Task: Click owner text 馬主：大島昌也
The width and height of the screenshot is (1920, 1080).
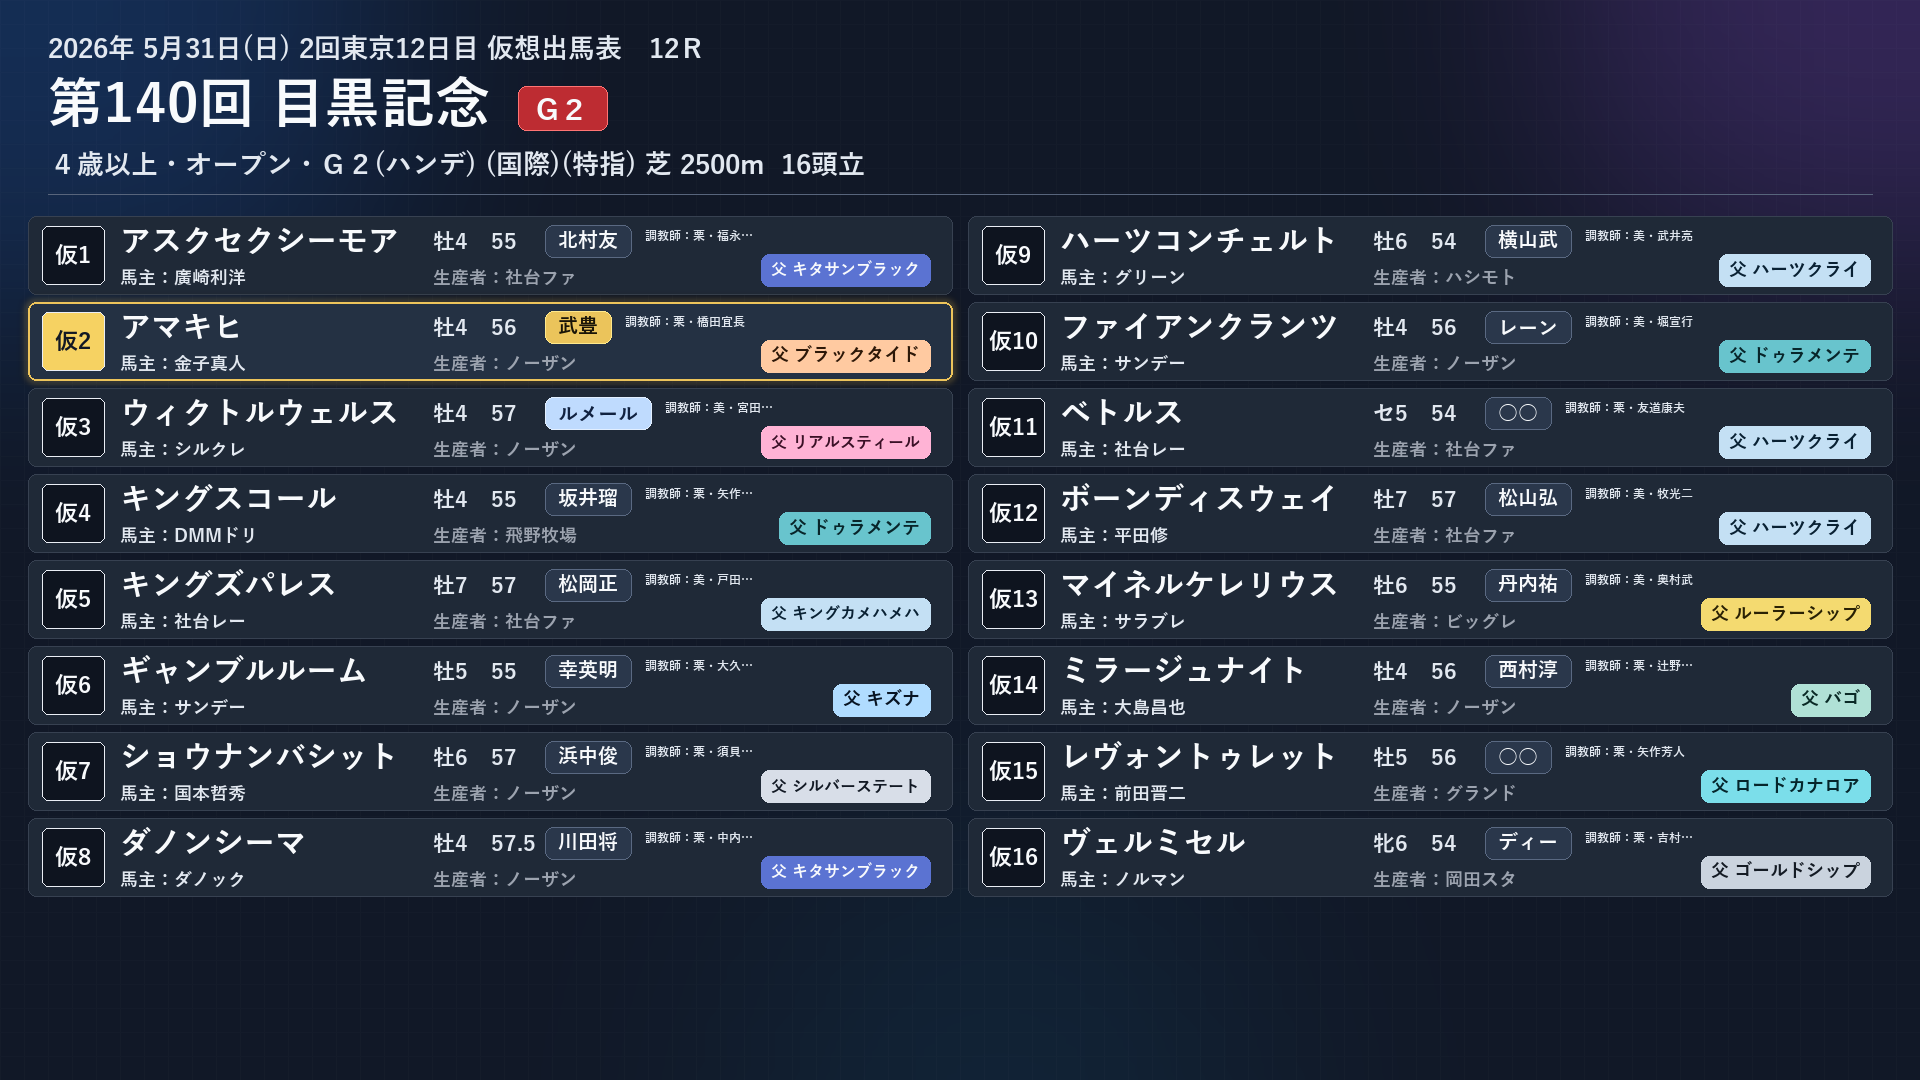Action: [1123, 708]
